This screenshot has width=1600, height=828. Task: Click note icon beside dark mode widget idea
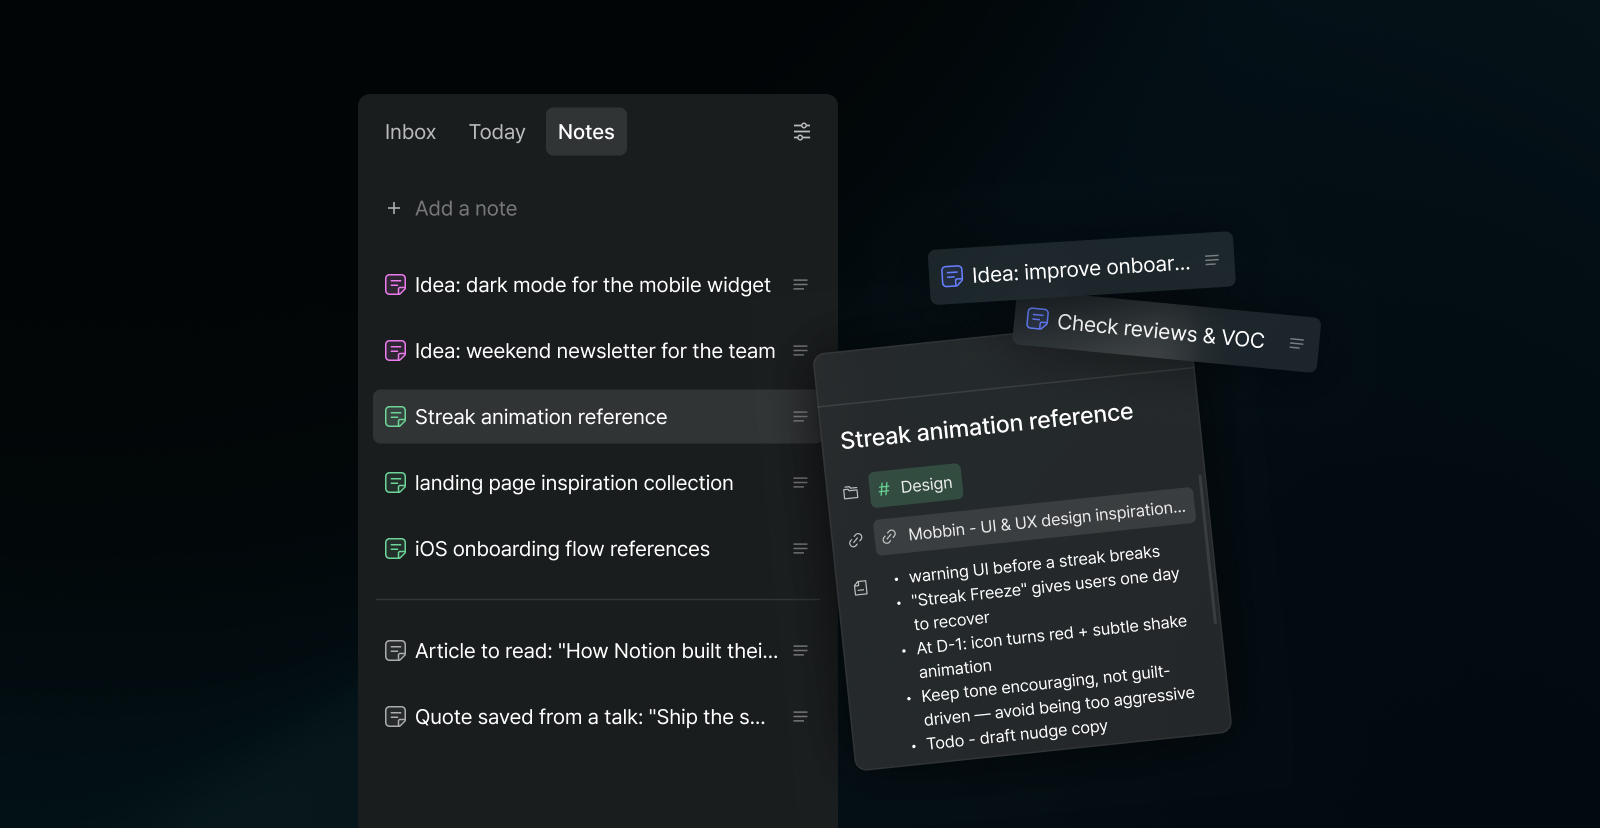pyautogui.click(x=396, y=285)
